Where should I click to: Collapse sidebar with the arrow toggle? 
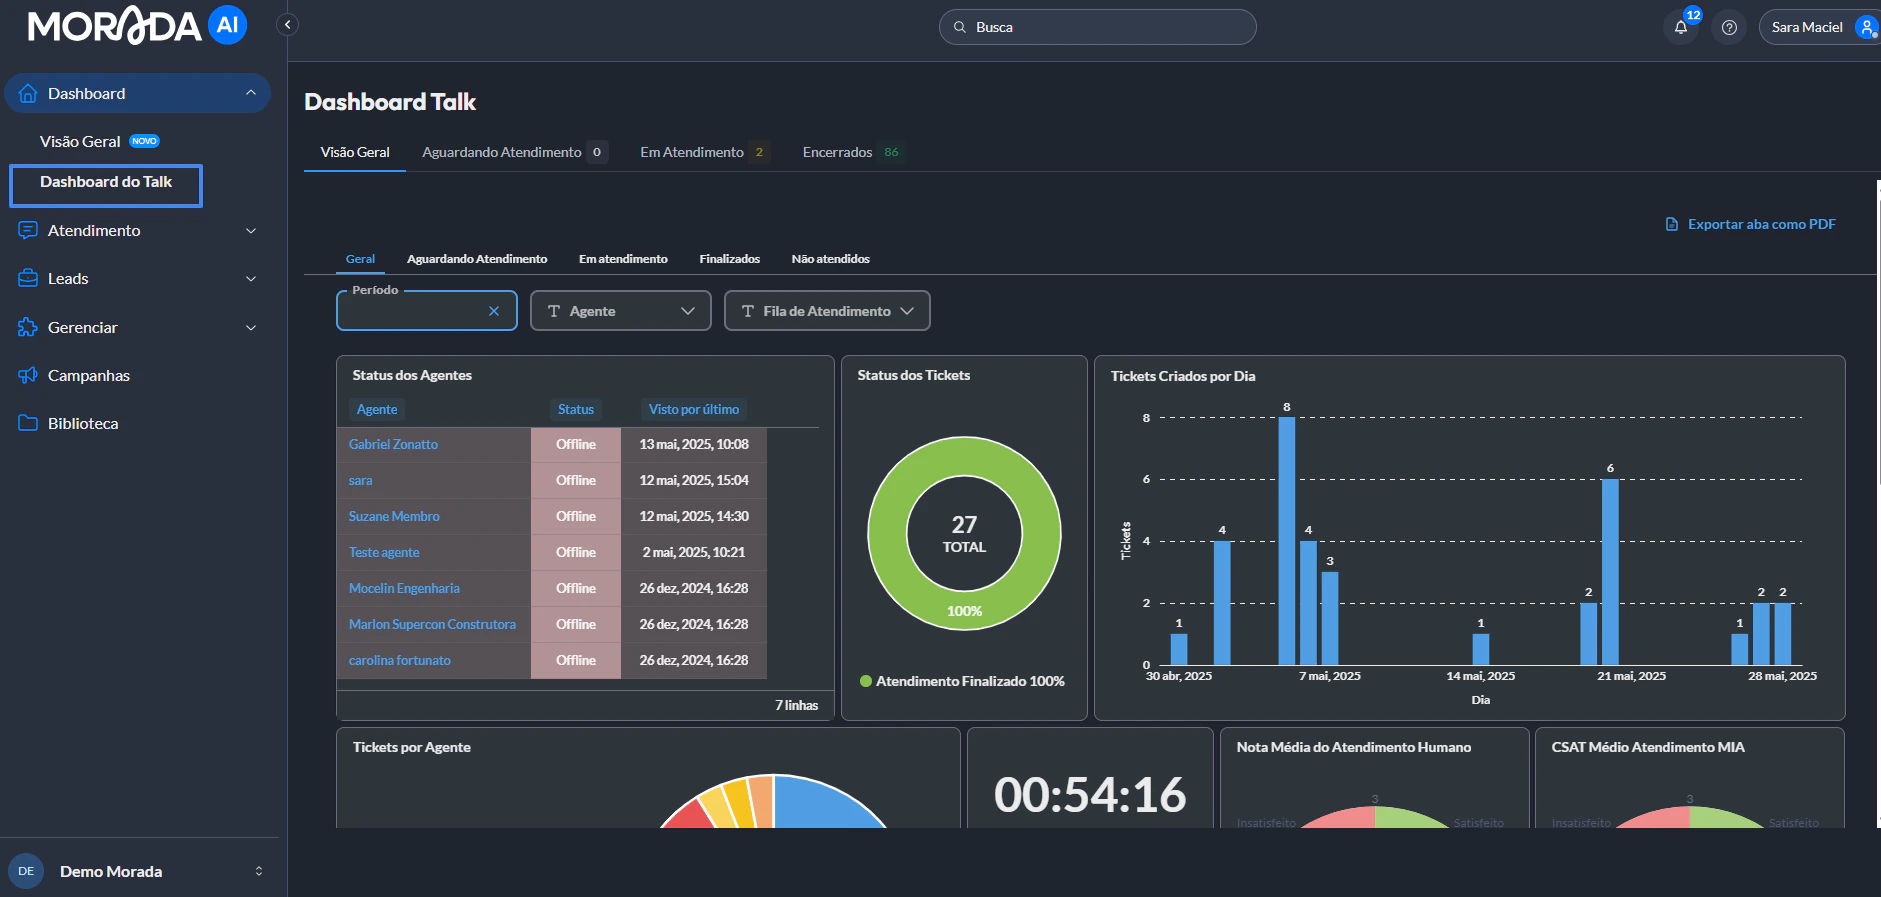coord(287,24)
